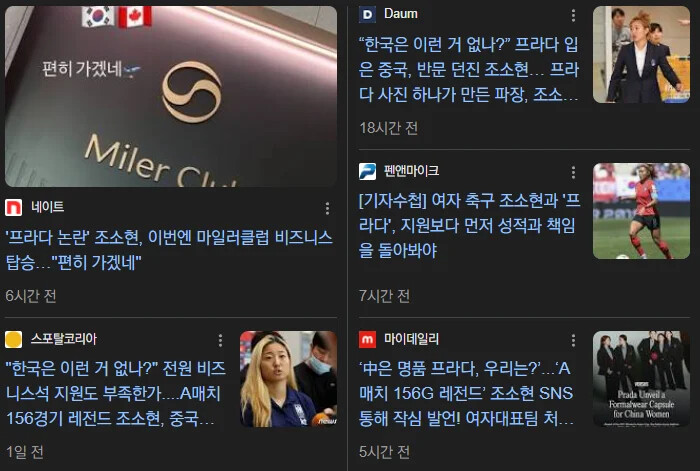Screen dimensions: 700x471
Task: Open three-dot menu for the Daum article
Action: 573,16
